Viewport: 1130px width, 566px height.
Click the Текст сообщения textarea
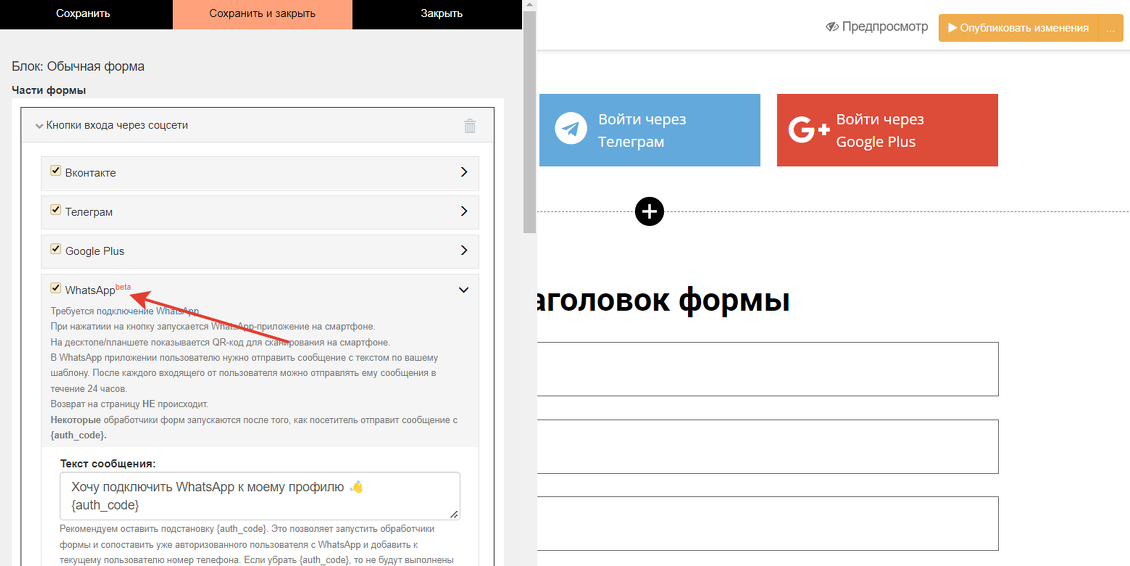[260, 496]
